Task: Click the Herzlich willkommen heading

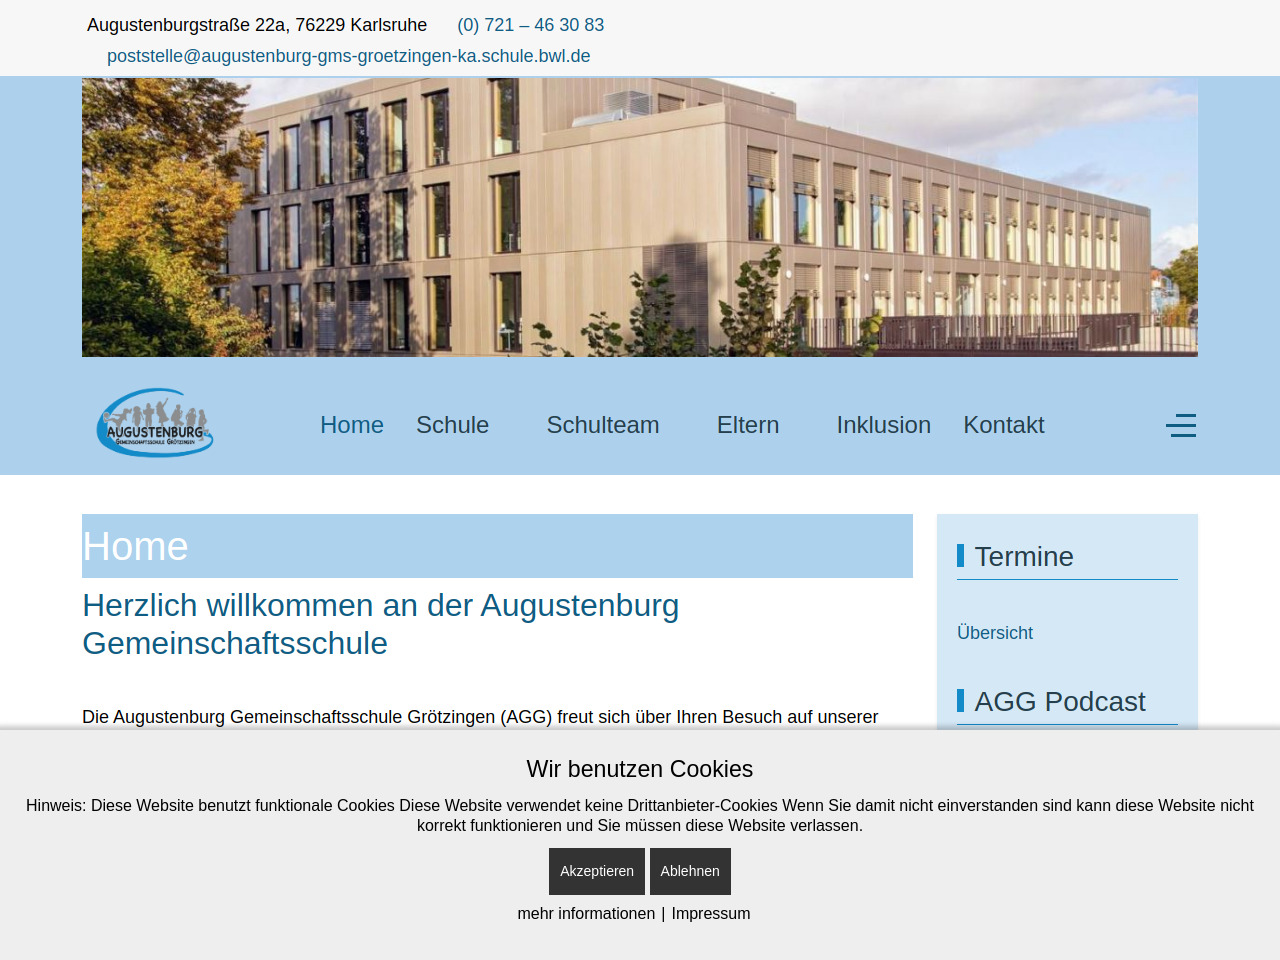Action: [380, 624]
